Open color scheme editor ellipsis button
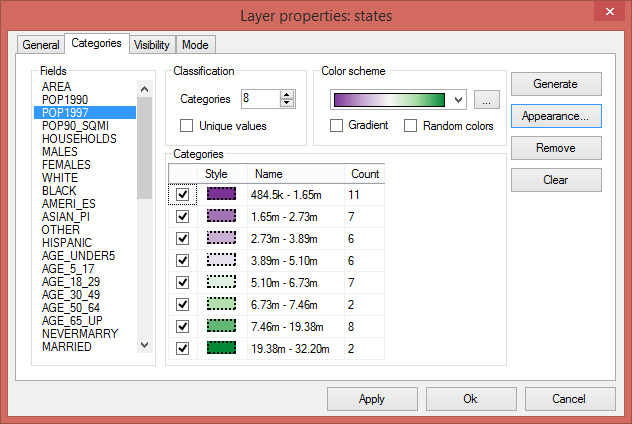 pyautogui.click(x=486, y=100)
